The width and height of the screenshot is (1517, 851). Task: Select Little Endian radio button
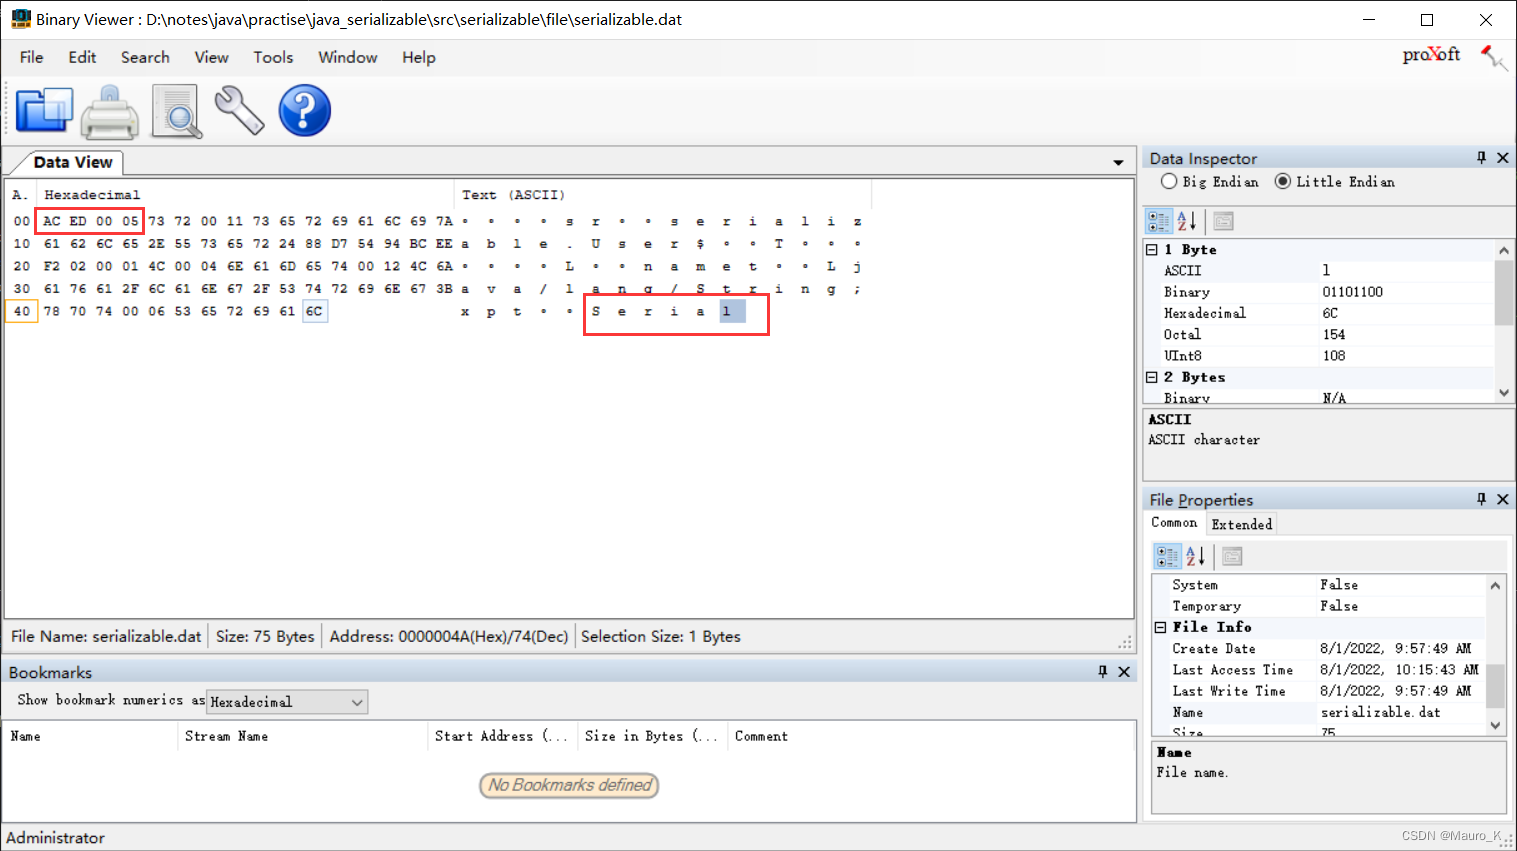click(x=1283, y=181)
